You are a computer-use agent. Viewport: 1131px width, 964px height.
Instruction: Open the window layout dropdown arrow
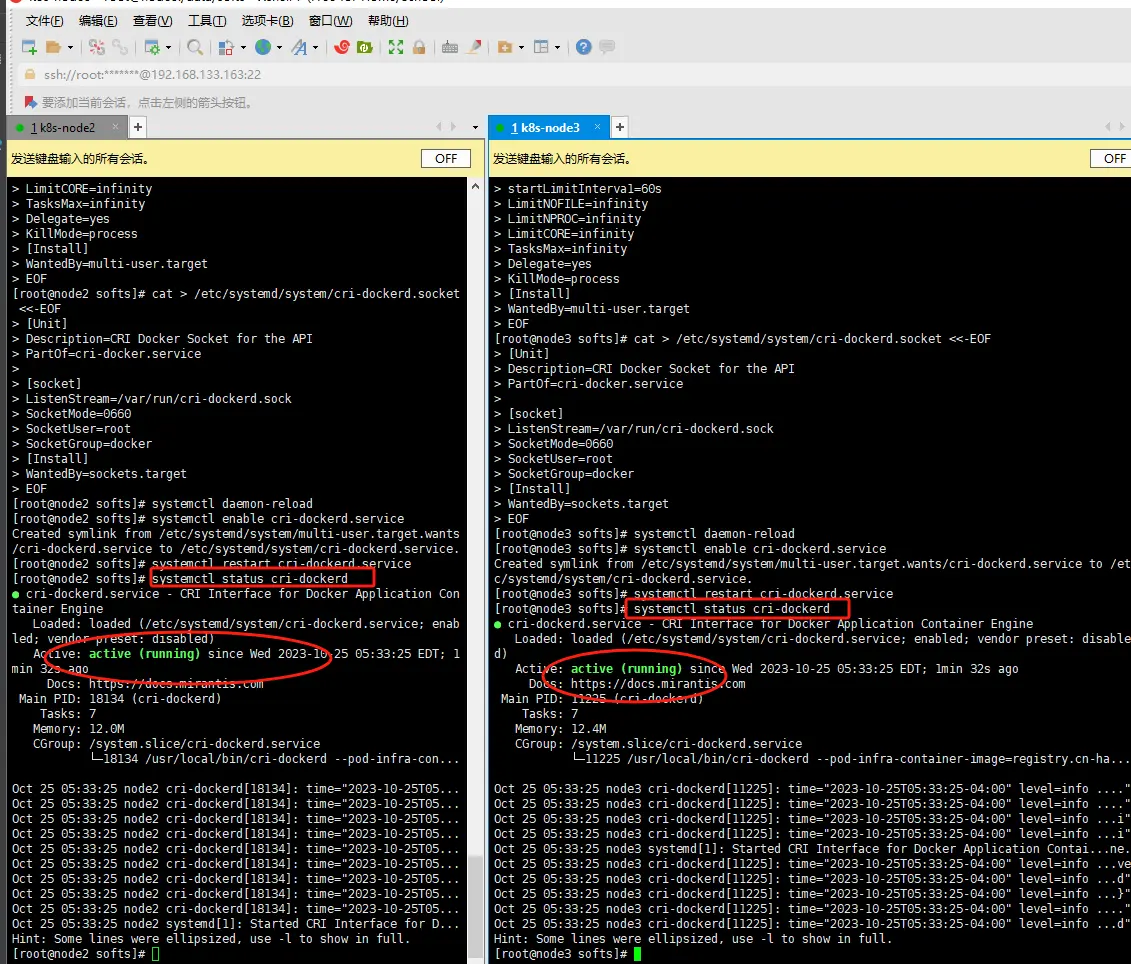click(x=557, y=47)
